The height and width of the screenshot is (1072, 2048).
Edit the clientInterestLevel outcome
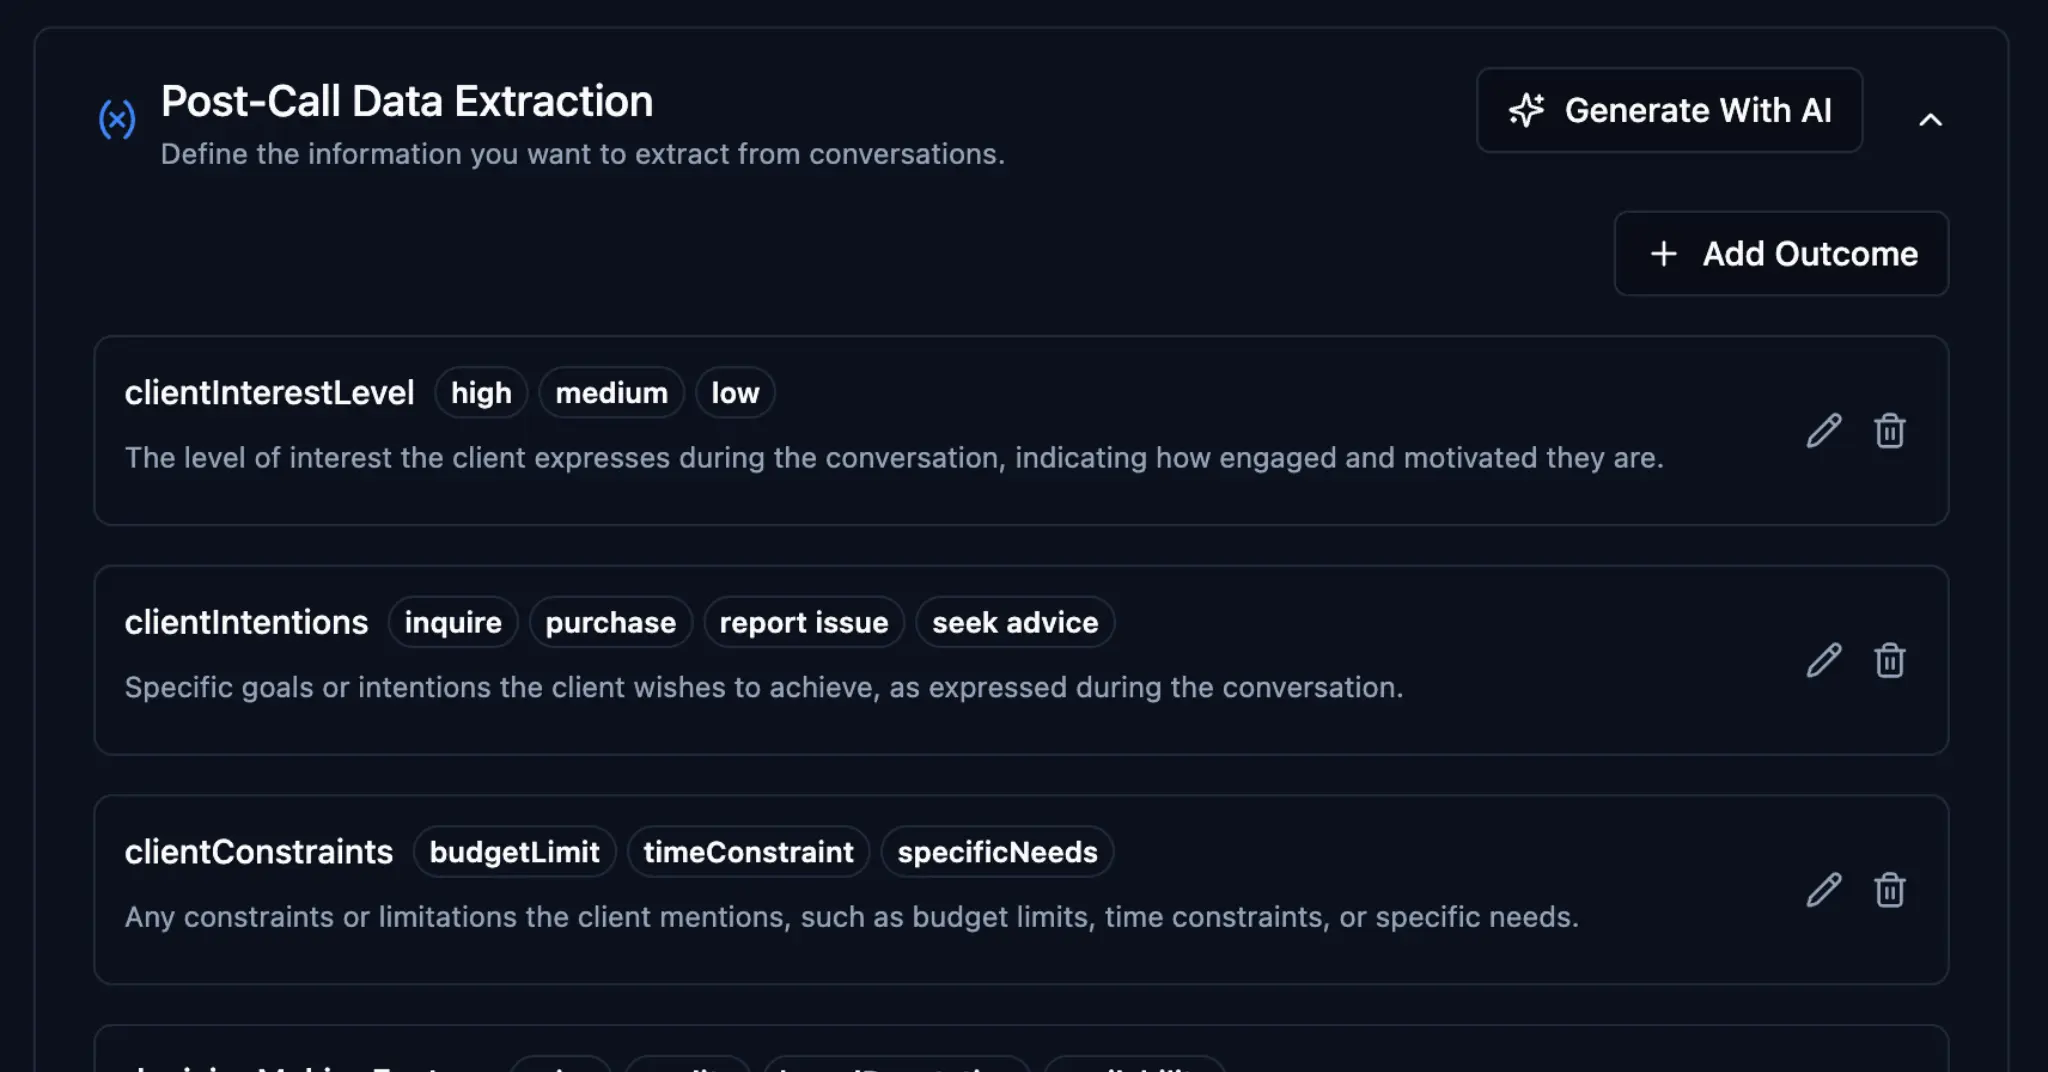1824,431
